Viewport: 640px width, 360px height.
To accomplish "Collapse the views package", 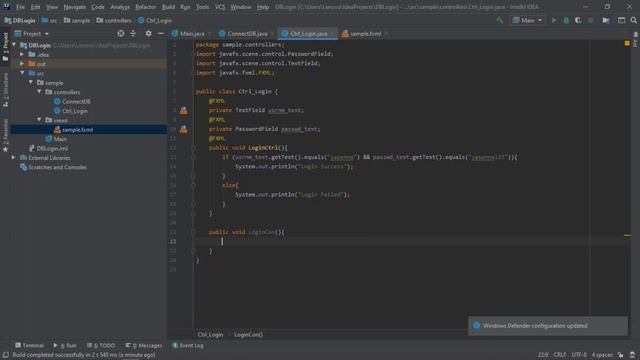I will pyautogui.click(x=39, y=120).
